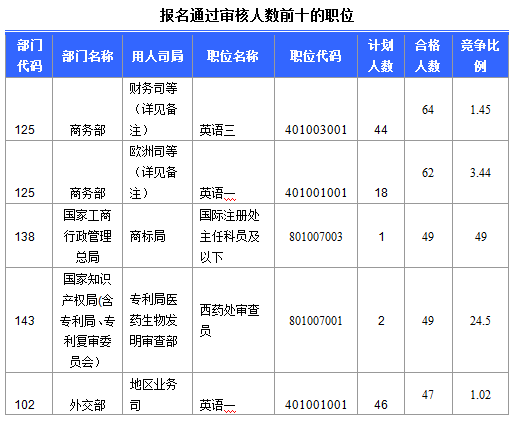Click qualified count 64

[x=428, y=110]
